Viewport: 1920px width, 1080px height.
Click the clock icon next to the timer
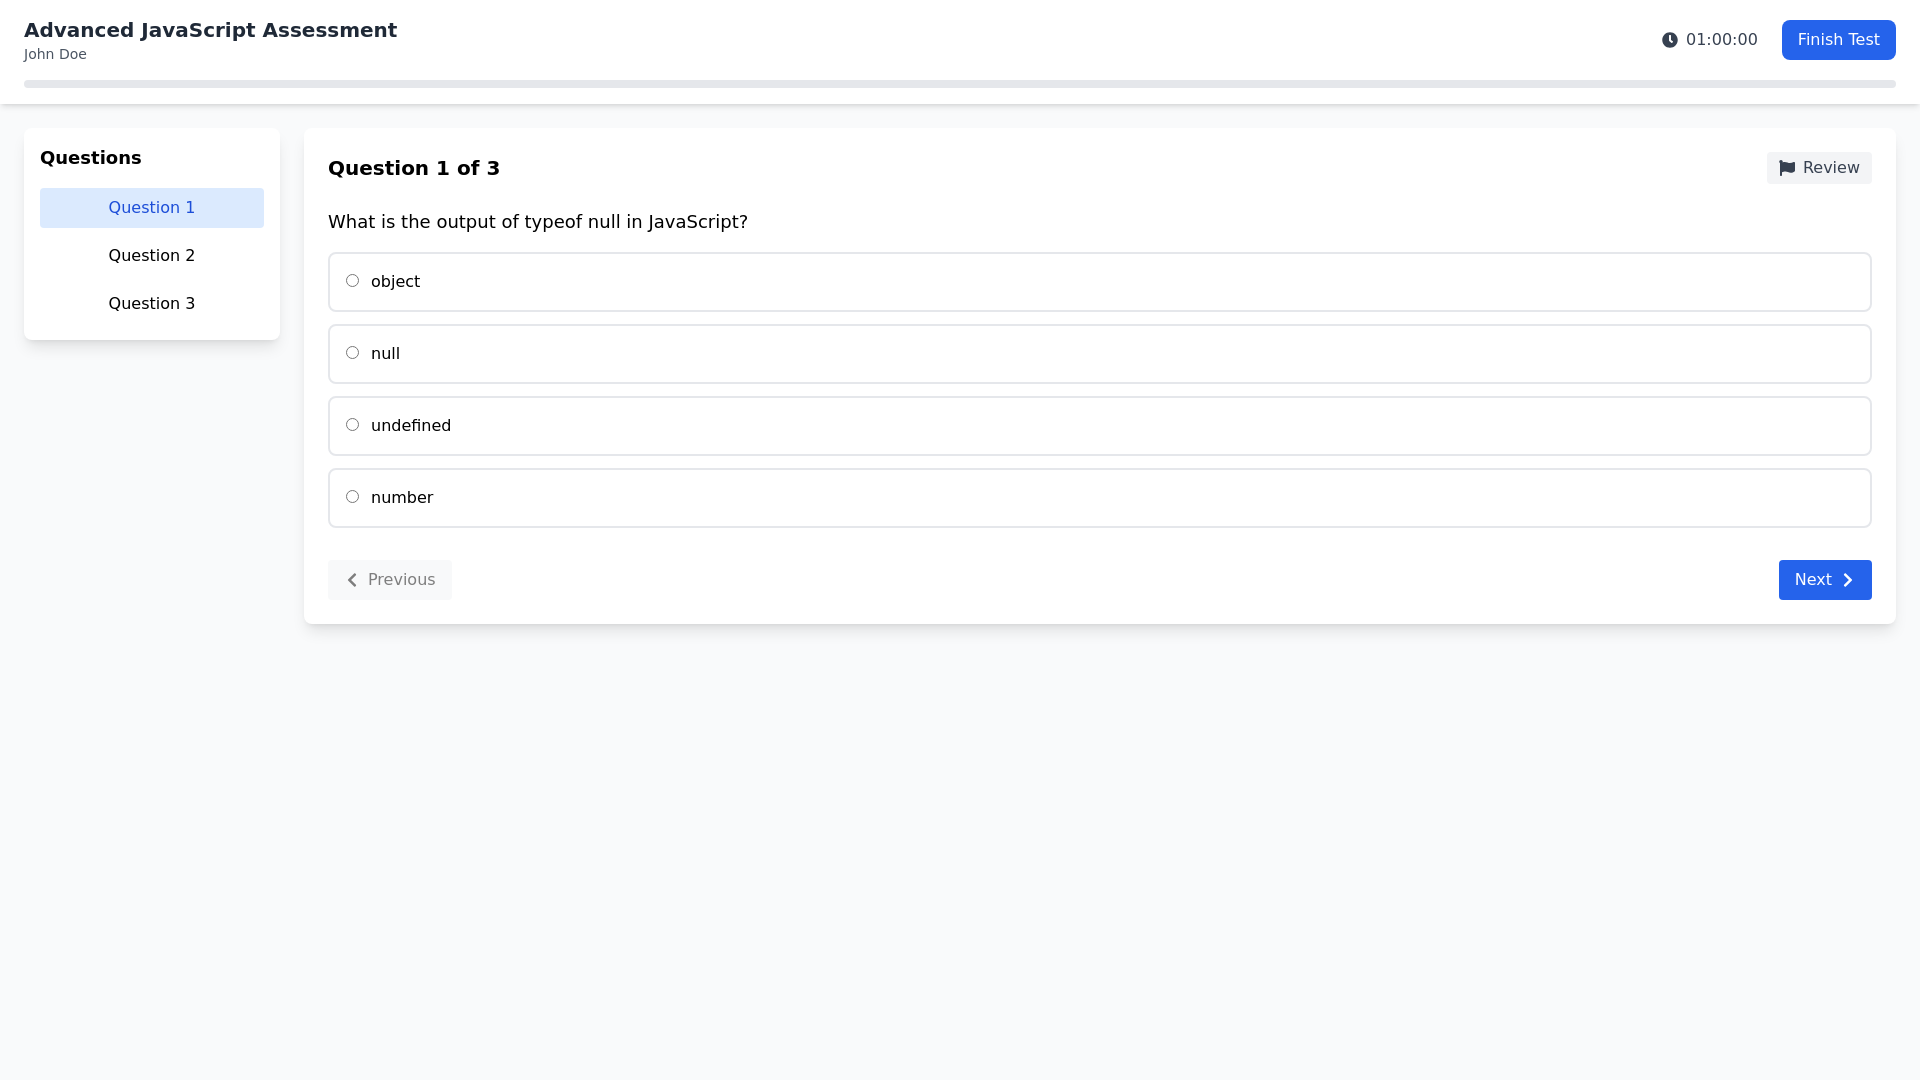pos(1670,40)
